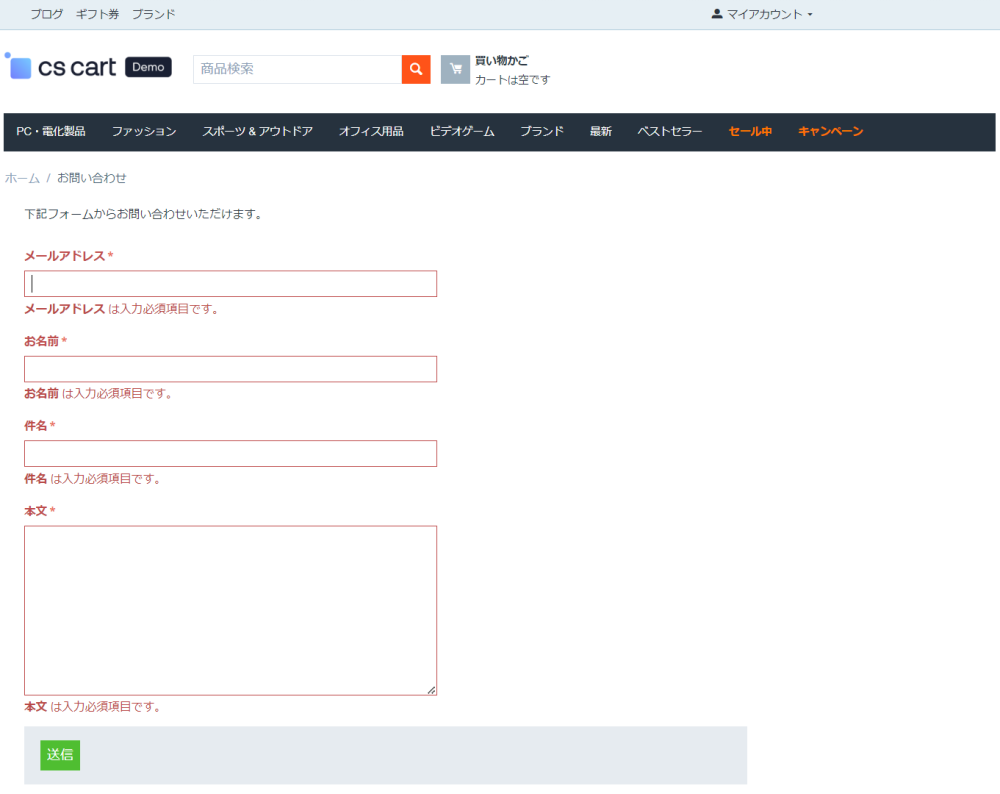1000x794 pixels.
Task: Open the ギフト券 link
Action: (x=98, y=14)
